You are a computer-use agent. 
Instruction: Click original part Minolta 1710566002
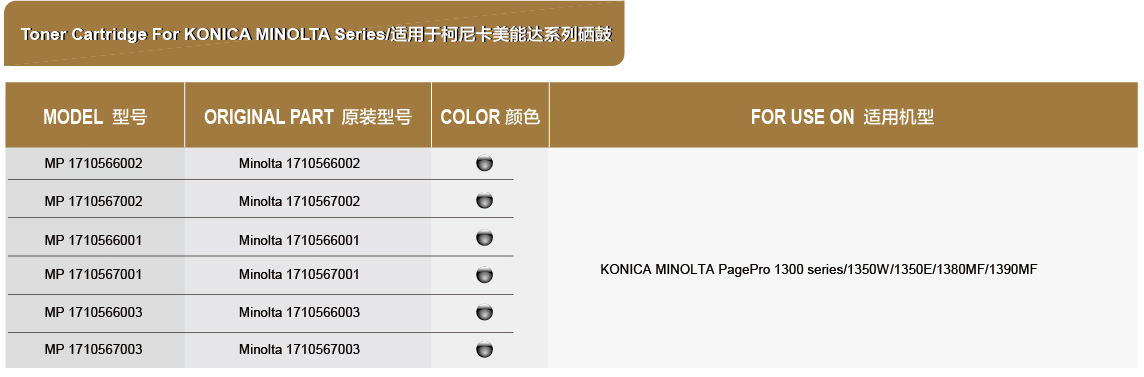point(299,163)
